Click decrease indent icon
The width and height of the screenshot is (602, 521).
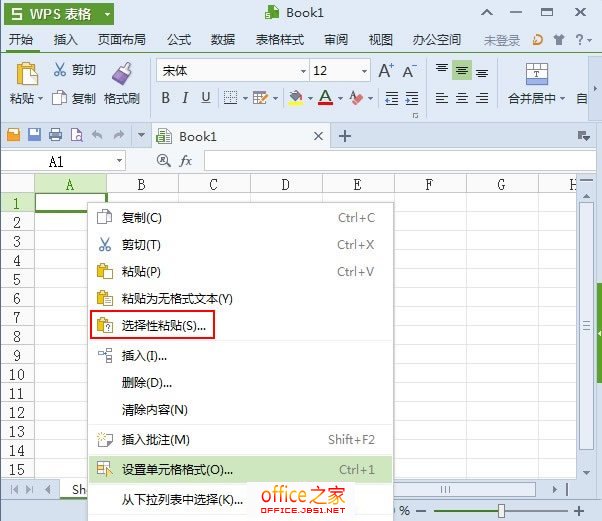tap(392, 98)
